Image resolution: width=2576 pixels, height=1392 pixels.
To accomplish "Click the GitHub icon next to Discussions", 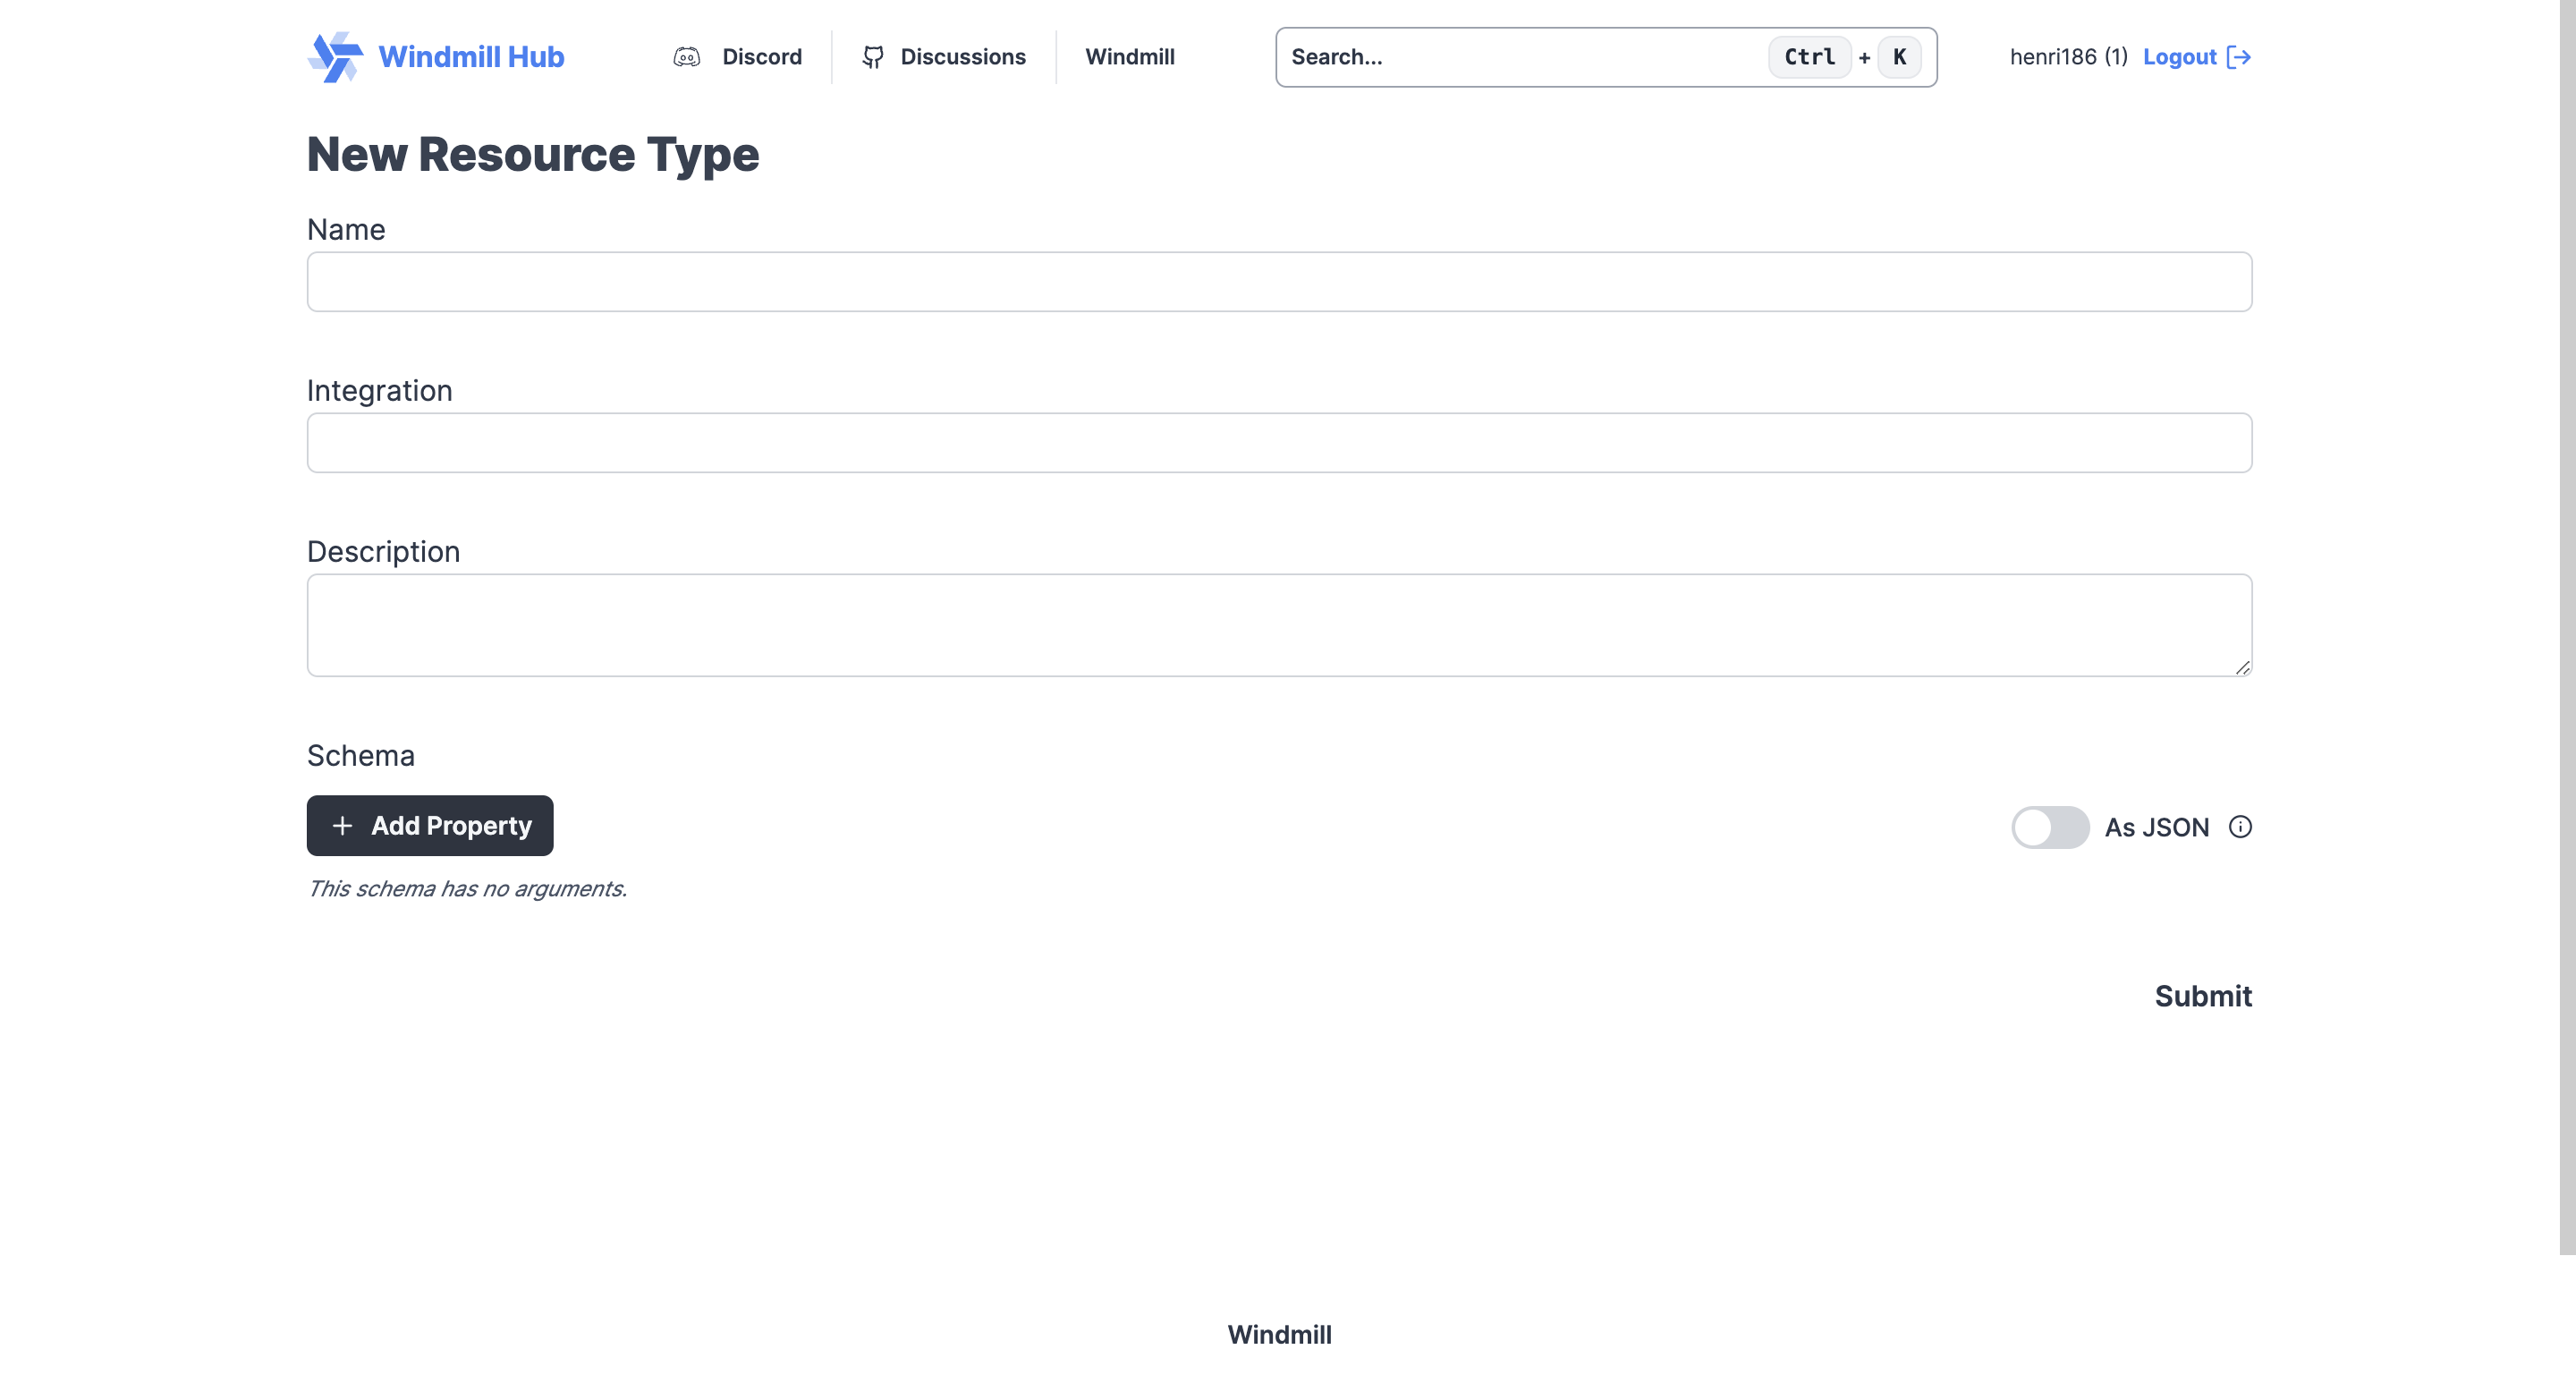I will pos(872,57).
